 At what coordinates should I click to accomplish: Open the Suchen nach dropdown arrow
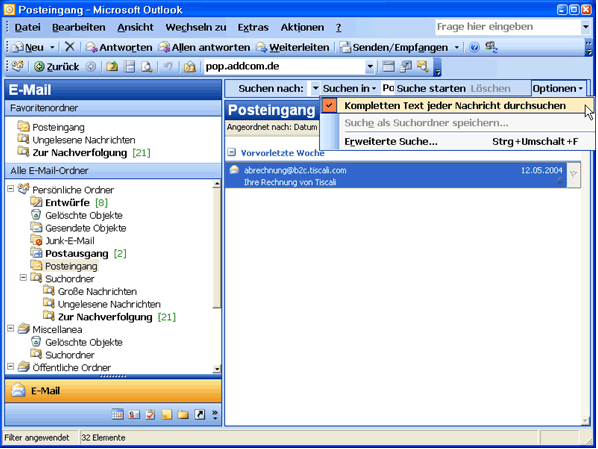point(315,89)
